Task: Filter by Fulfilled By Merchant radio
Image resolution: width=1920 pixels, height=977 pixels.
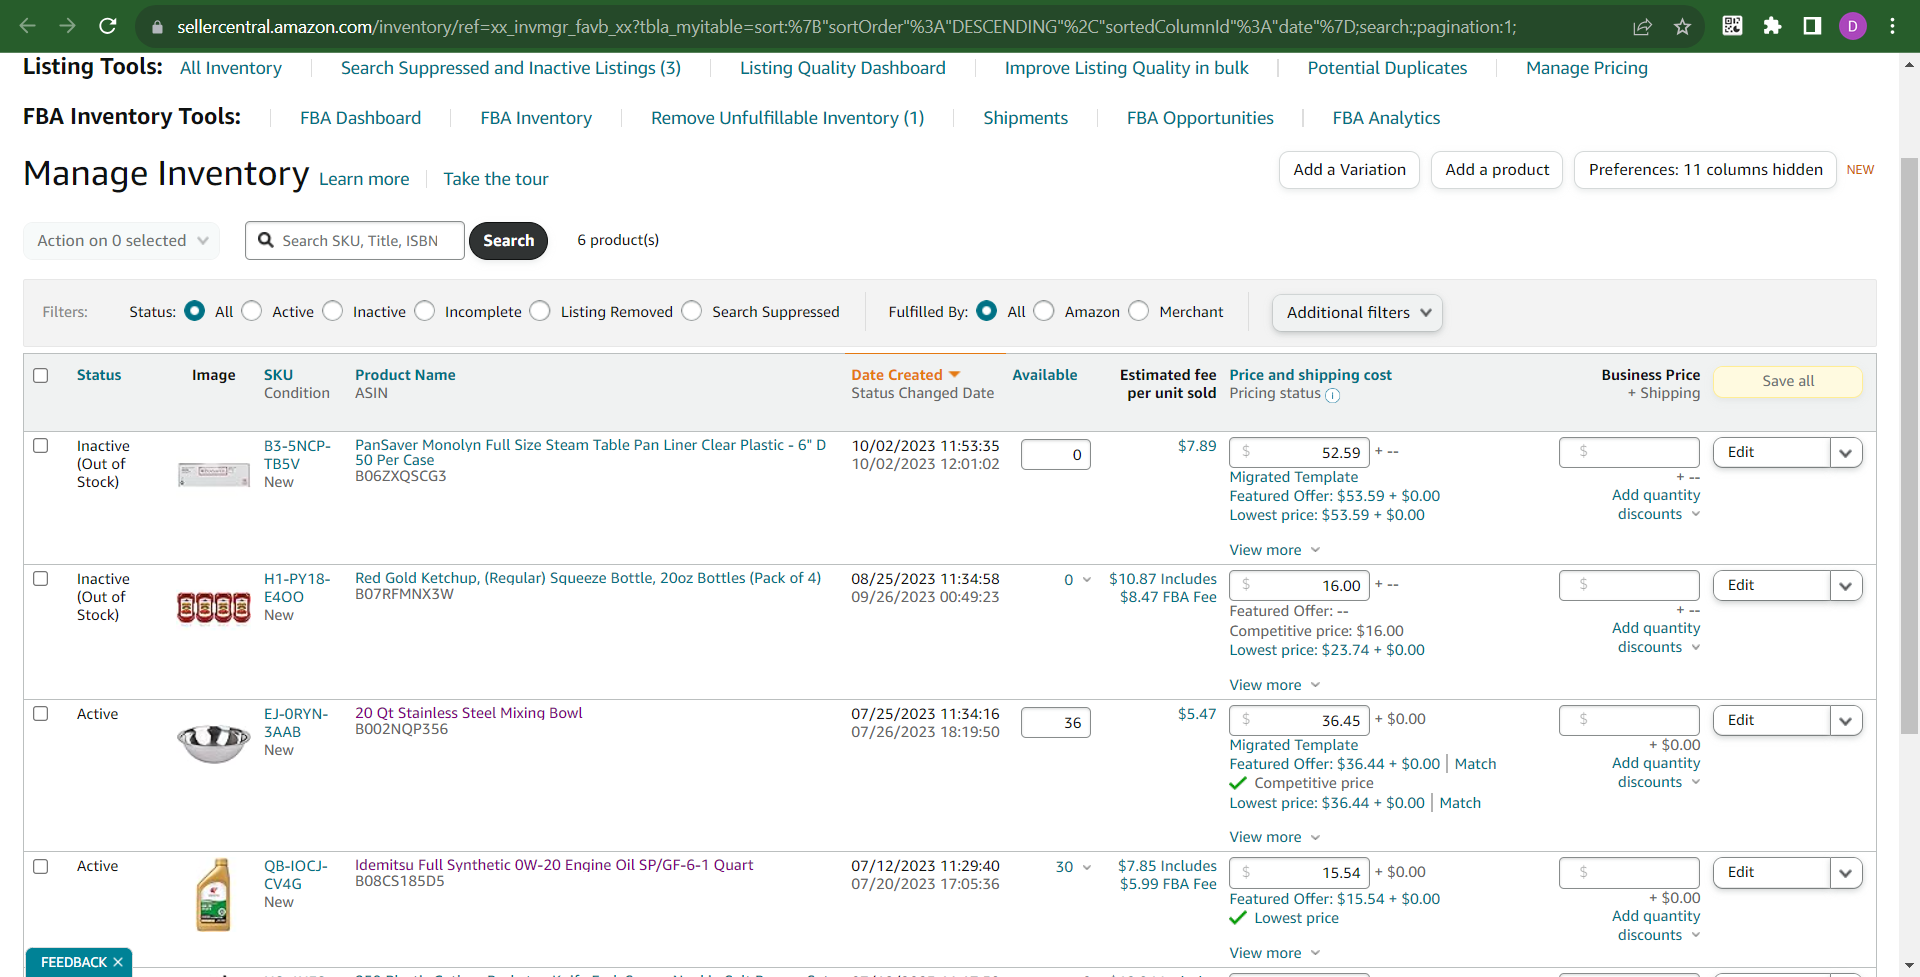Action: [x=1139, y=311]
